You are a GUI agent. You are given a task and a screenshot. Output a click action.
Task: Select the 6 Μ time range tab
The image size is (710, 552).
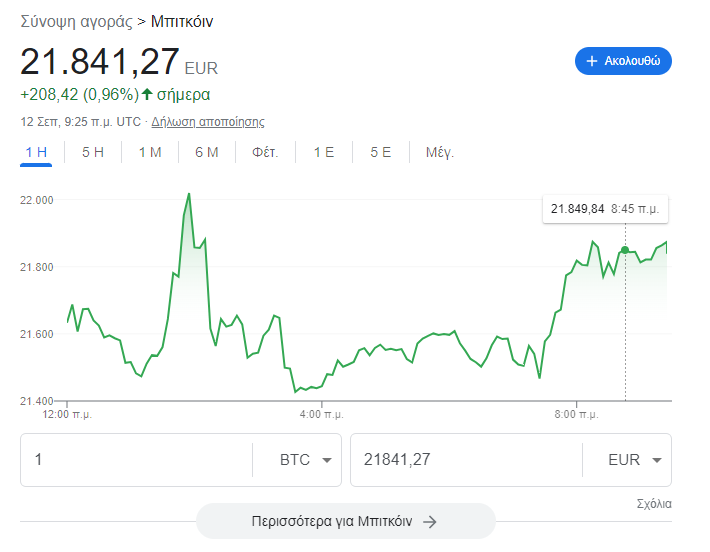coord(207,152)
